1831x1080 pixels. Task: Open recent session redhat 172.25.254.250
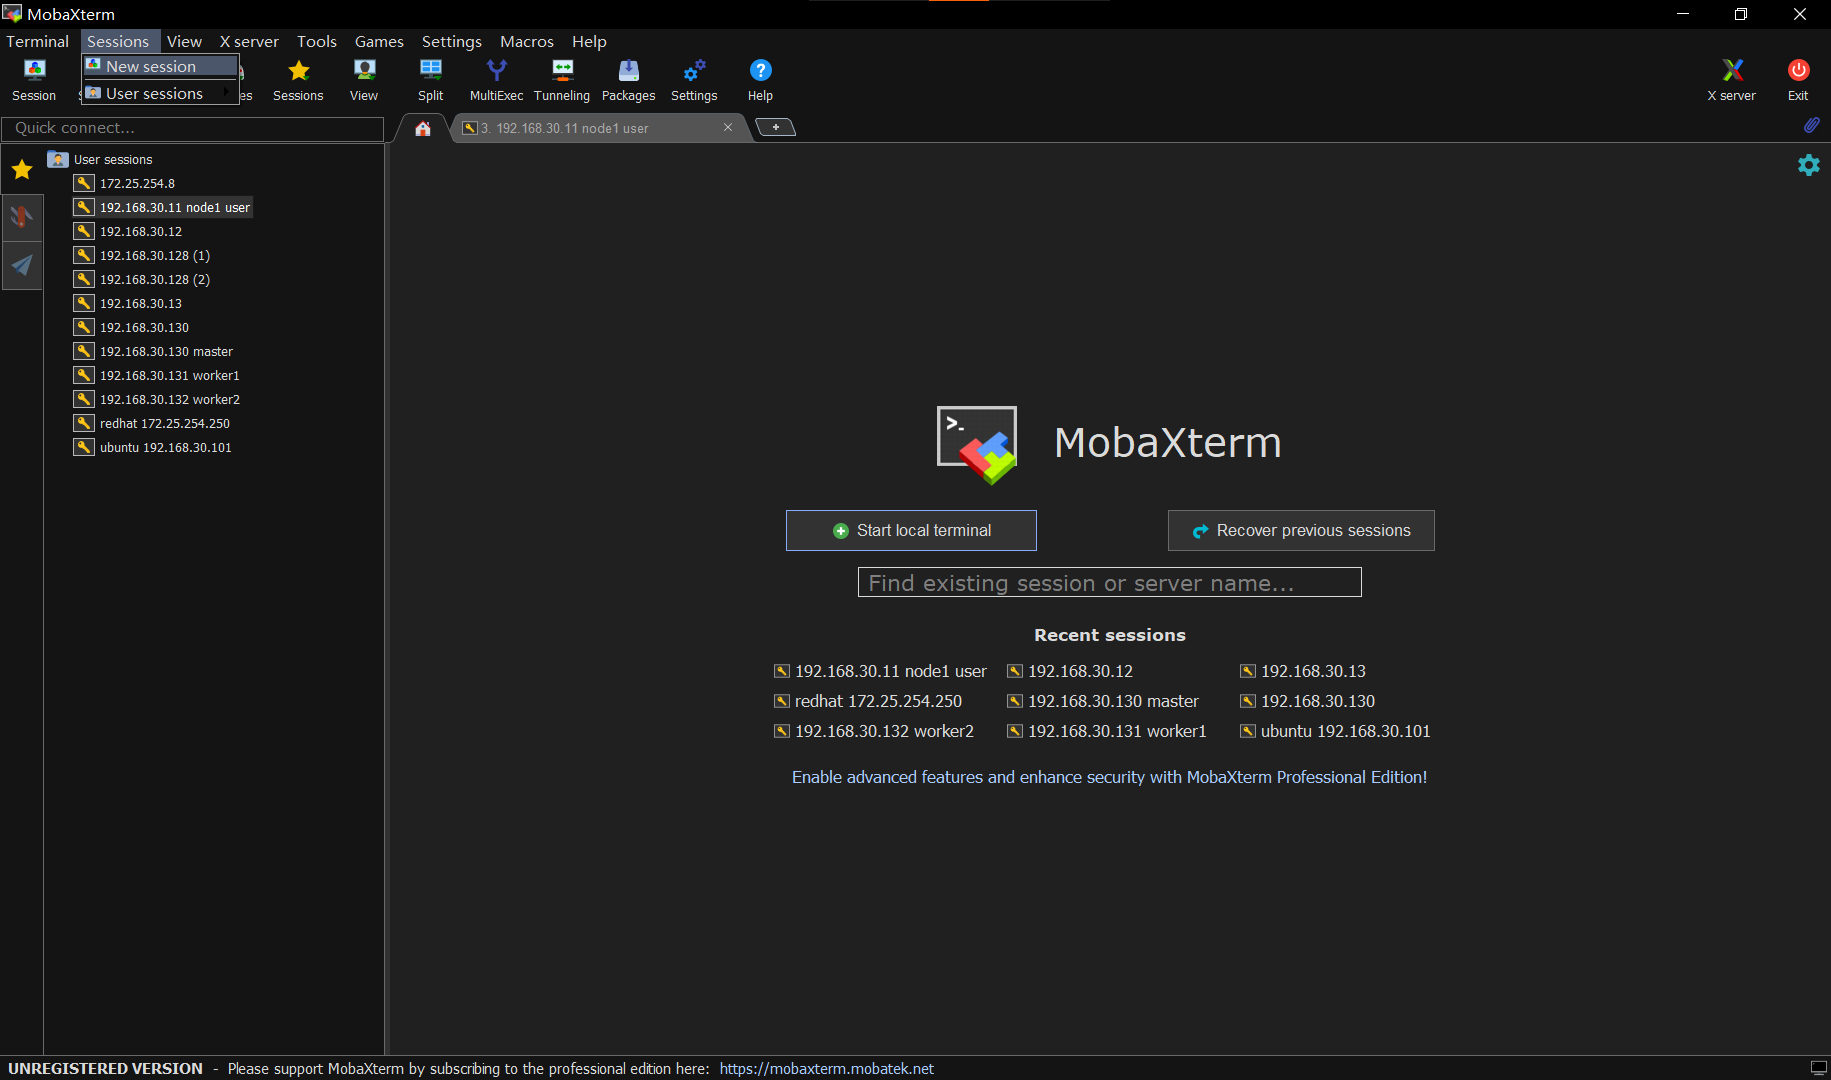869,701
